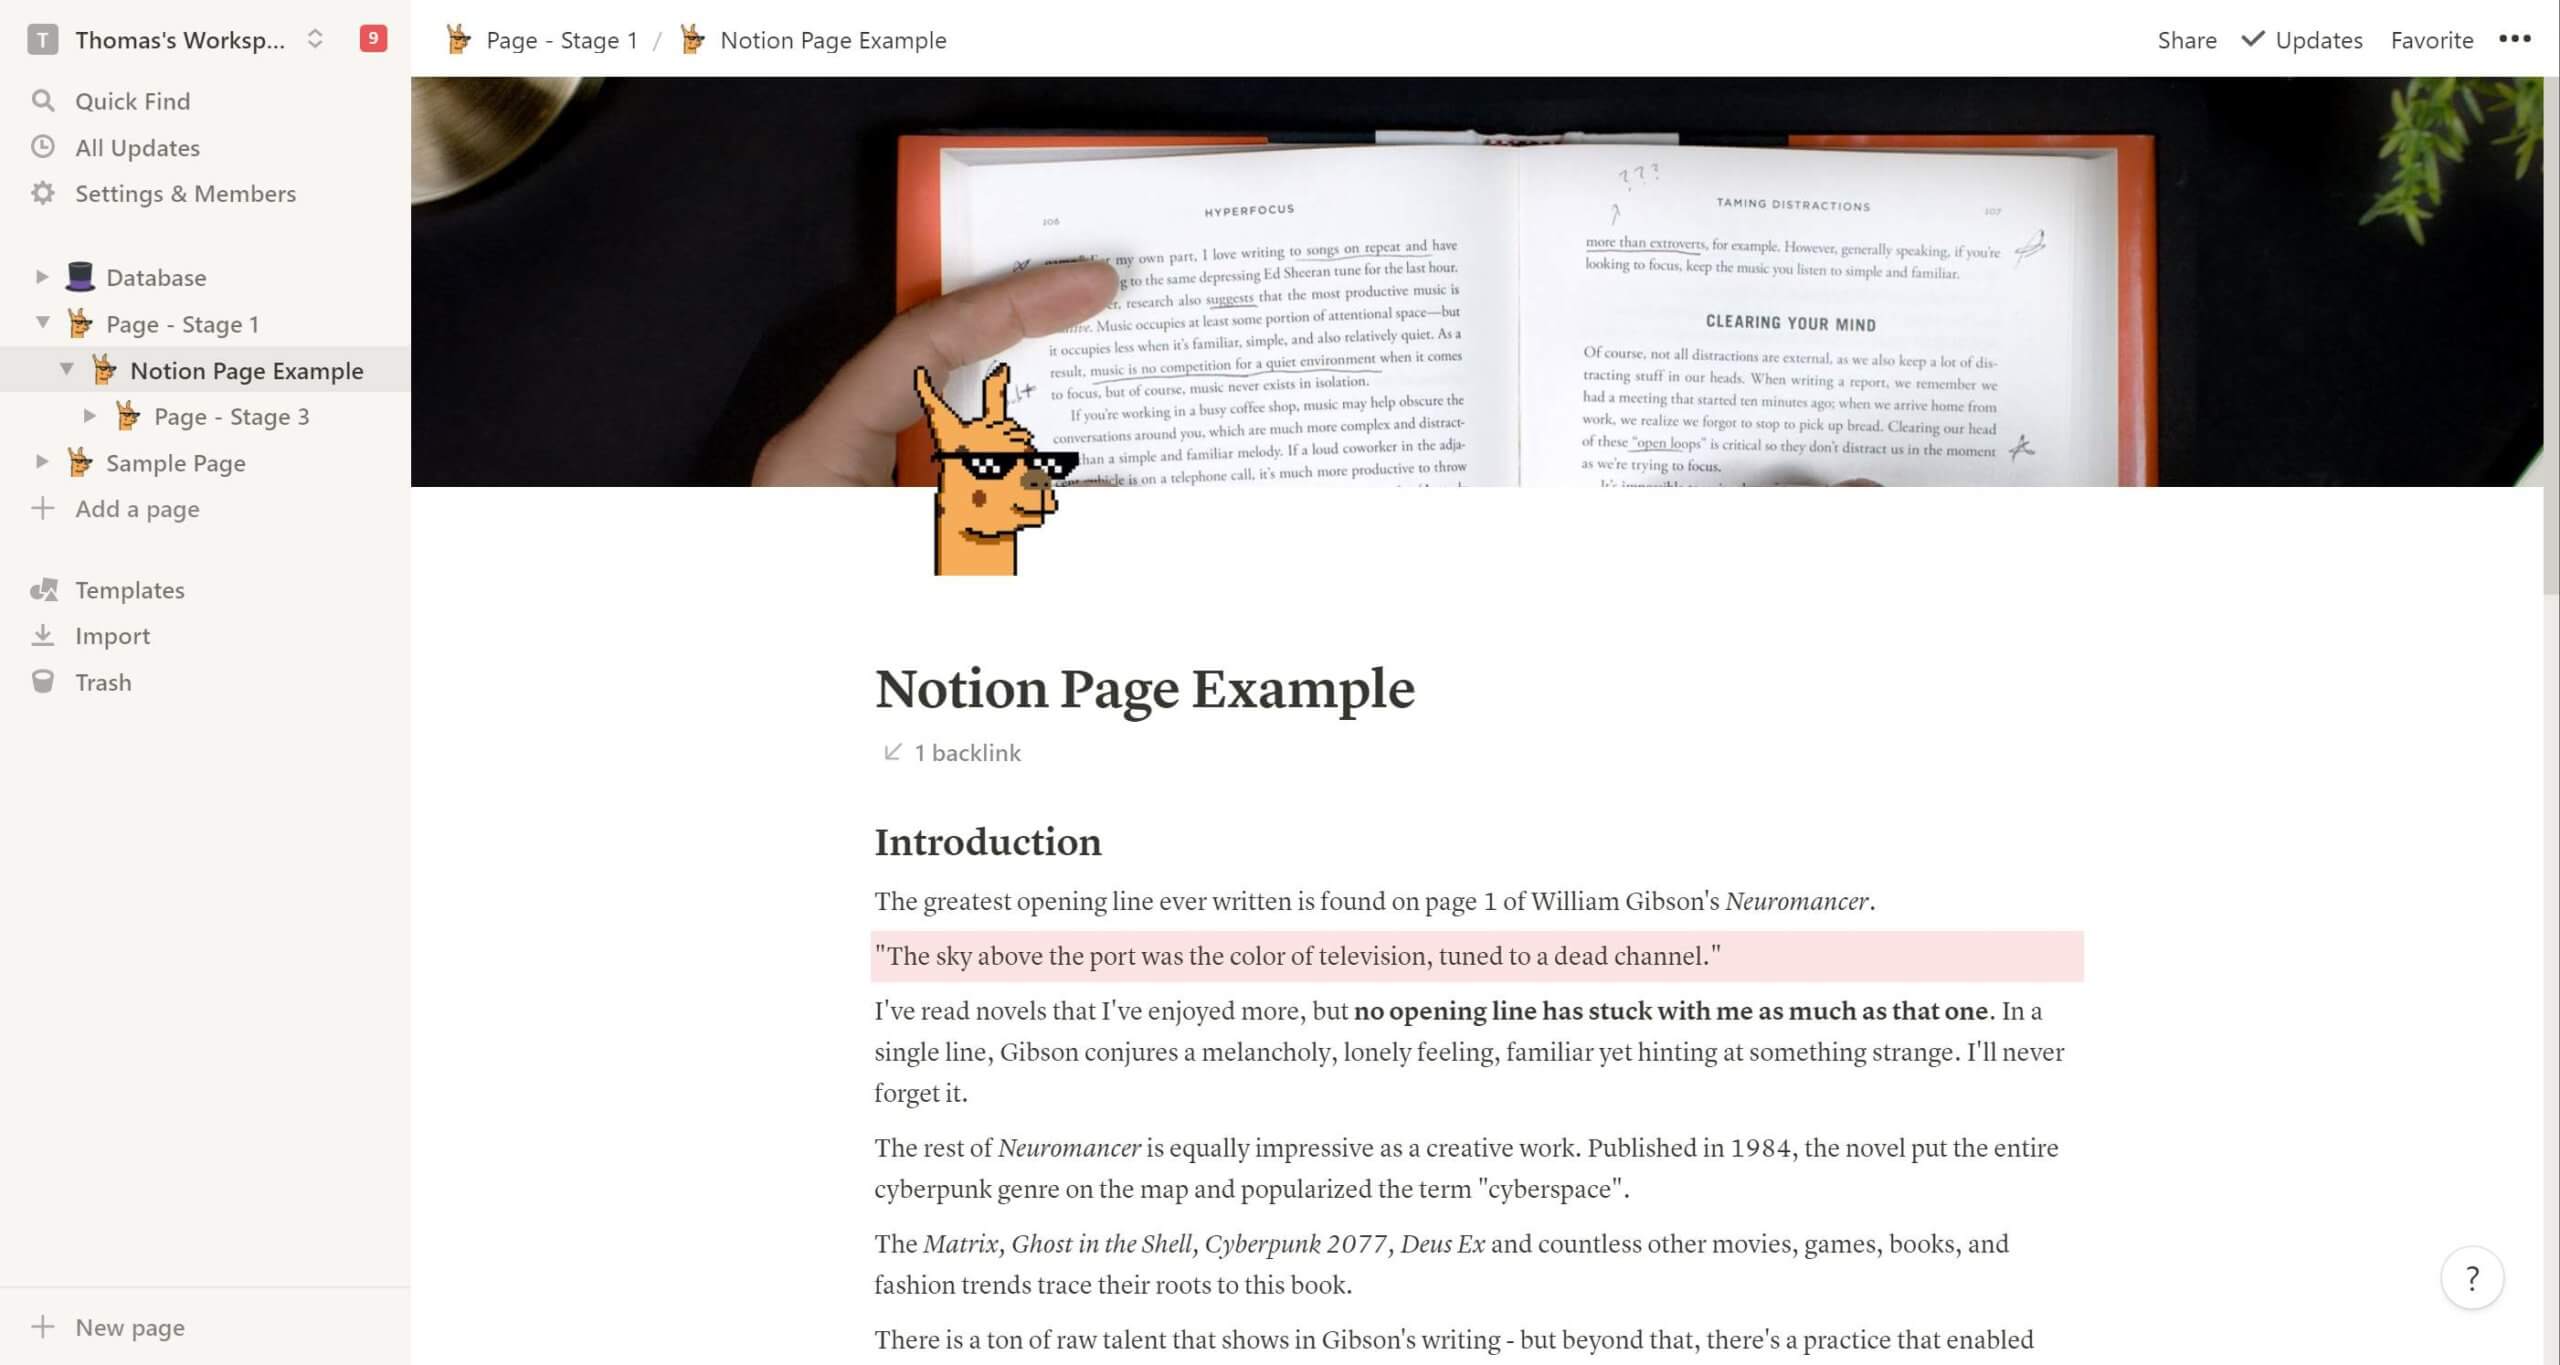Image resolution: width=2560 pixels, height=1365 pixels.
Task: Expand Notion Page Example in sidebar
Action: pos(64,369)
